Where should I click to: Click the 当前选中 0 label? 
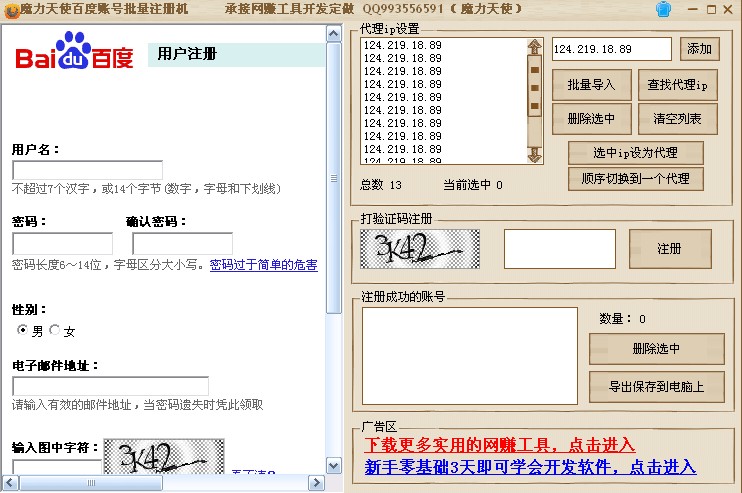(473, 185)
